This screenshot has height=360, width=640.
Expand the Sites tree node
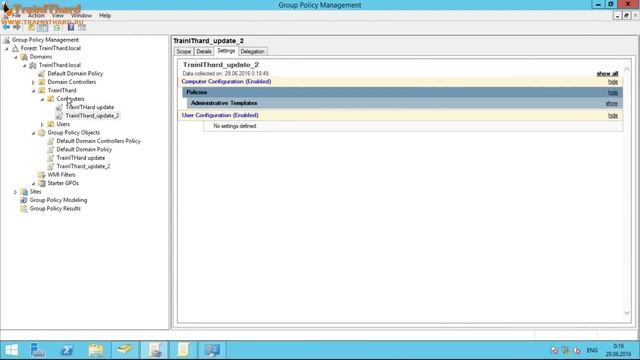[x=16, y=192]
